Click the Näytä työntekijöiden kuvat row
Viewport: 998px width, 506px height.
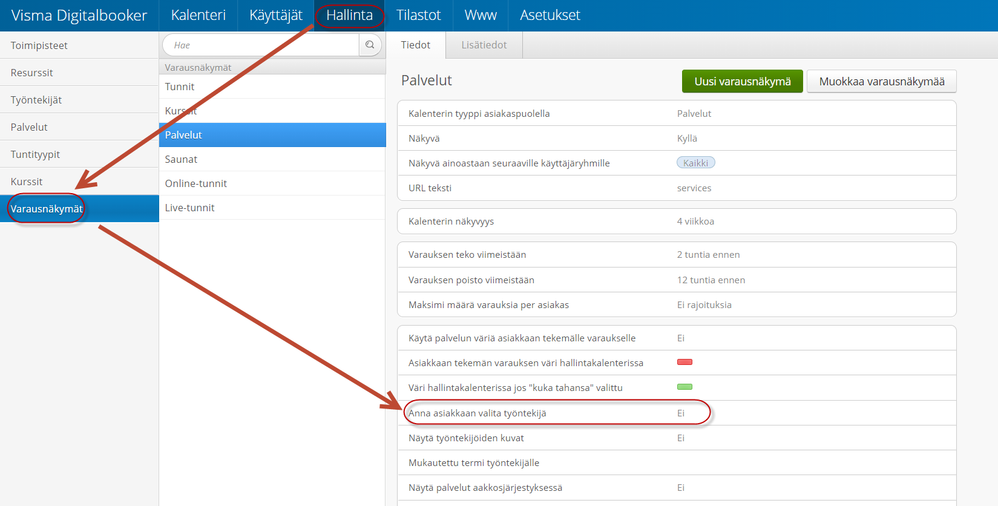coord(677,438)
